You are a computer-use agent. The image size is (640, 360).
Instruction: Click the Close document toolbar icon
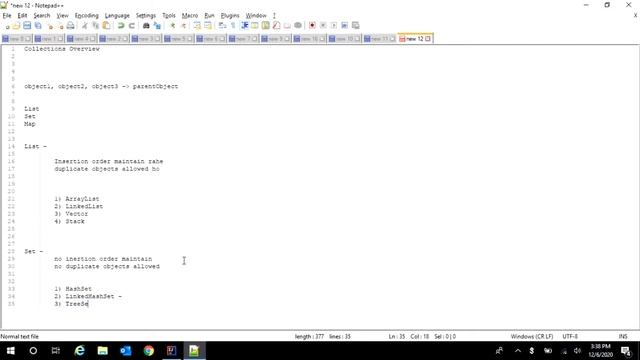tap(50, 26)
